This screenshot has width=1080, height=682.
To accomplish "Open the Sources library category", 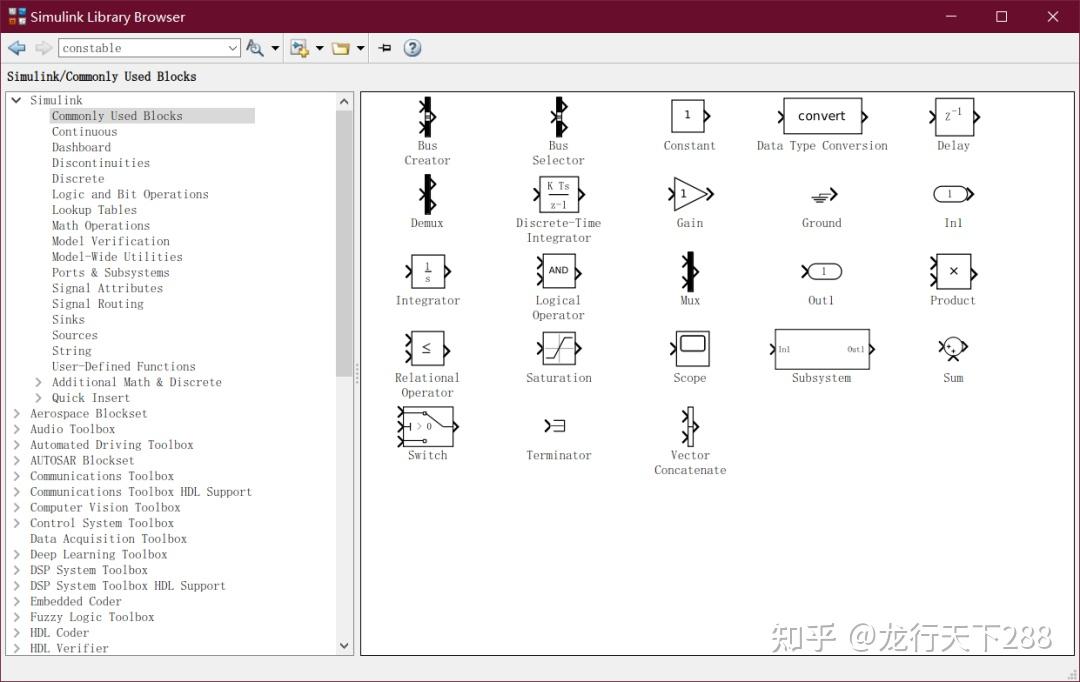I will 74,335.
